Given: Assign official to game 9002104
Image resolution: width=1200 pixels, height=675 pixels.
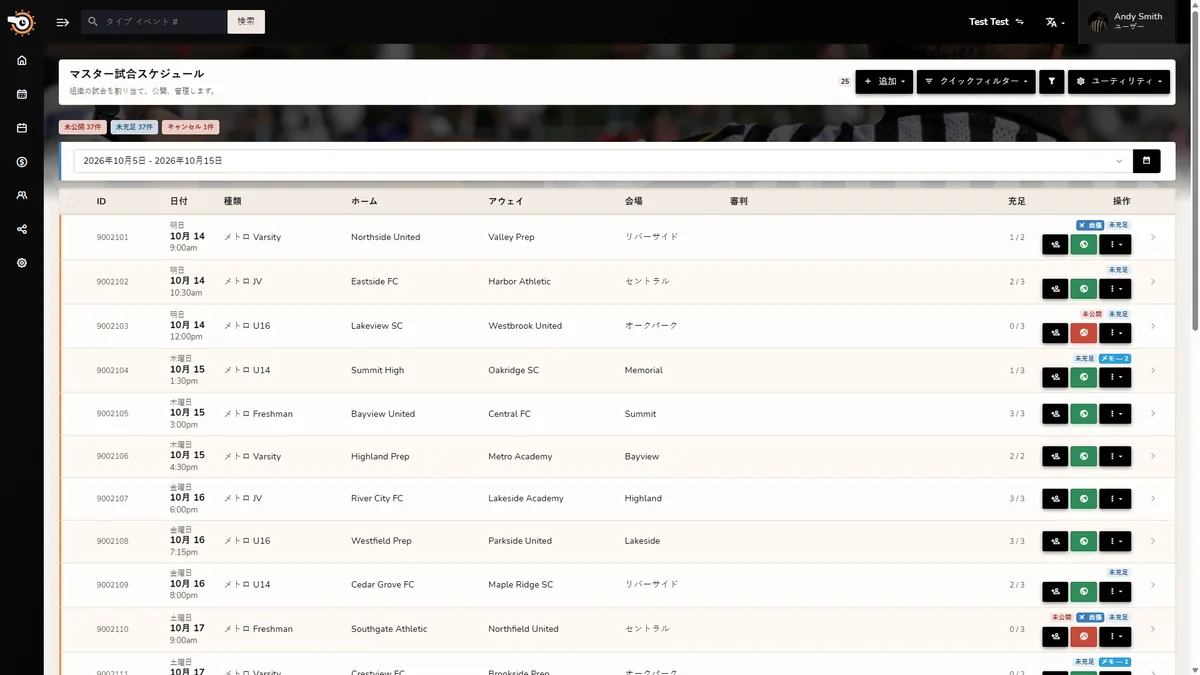Looking at the screenshot, I should click(x=1055, y=377).
